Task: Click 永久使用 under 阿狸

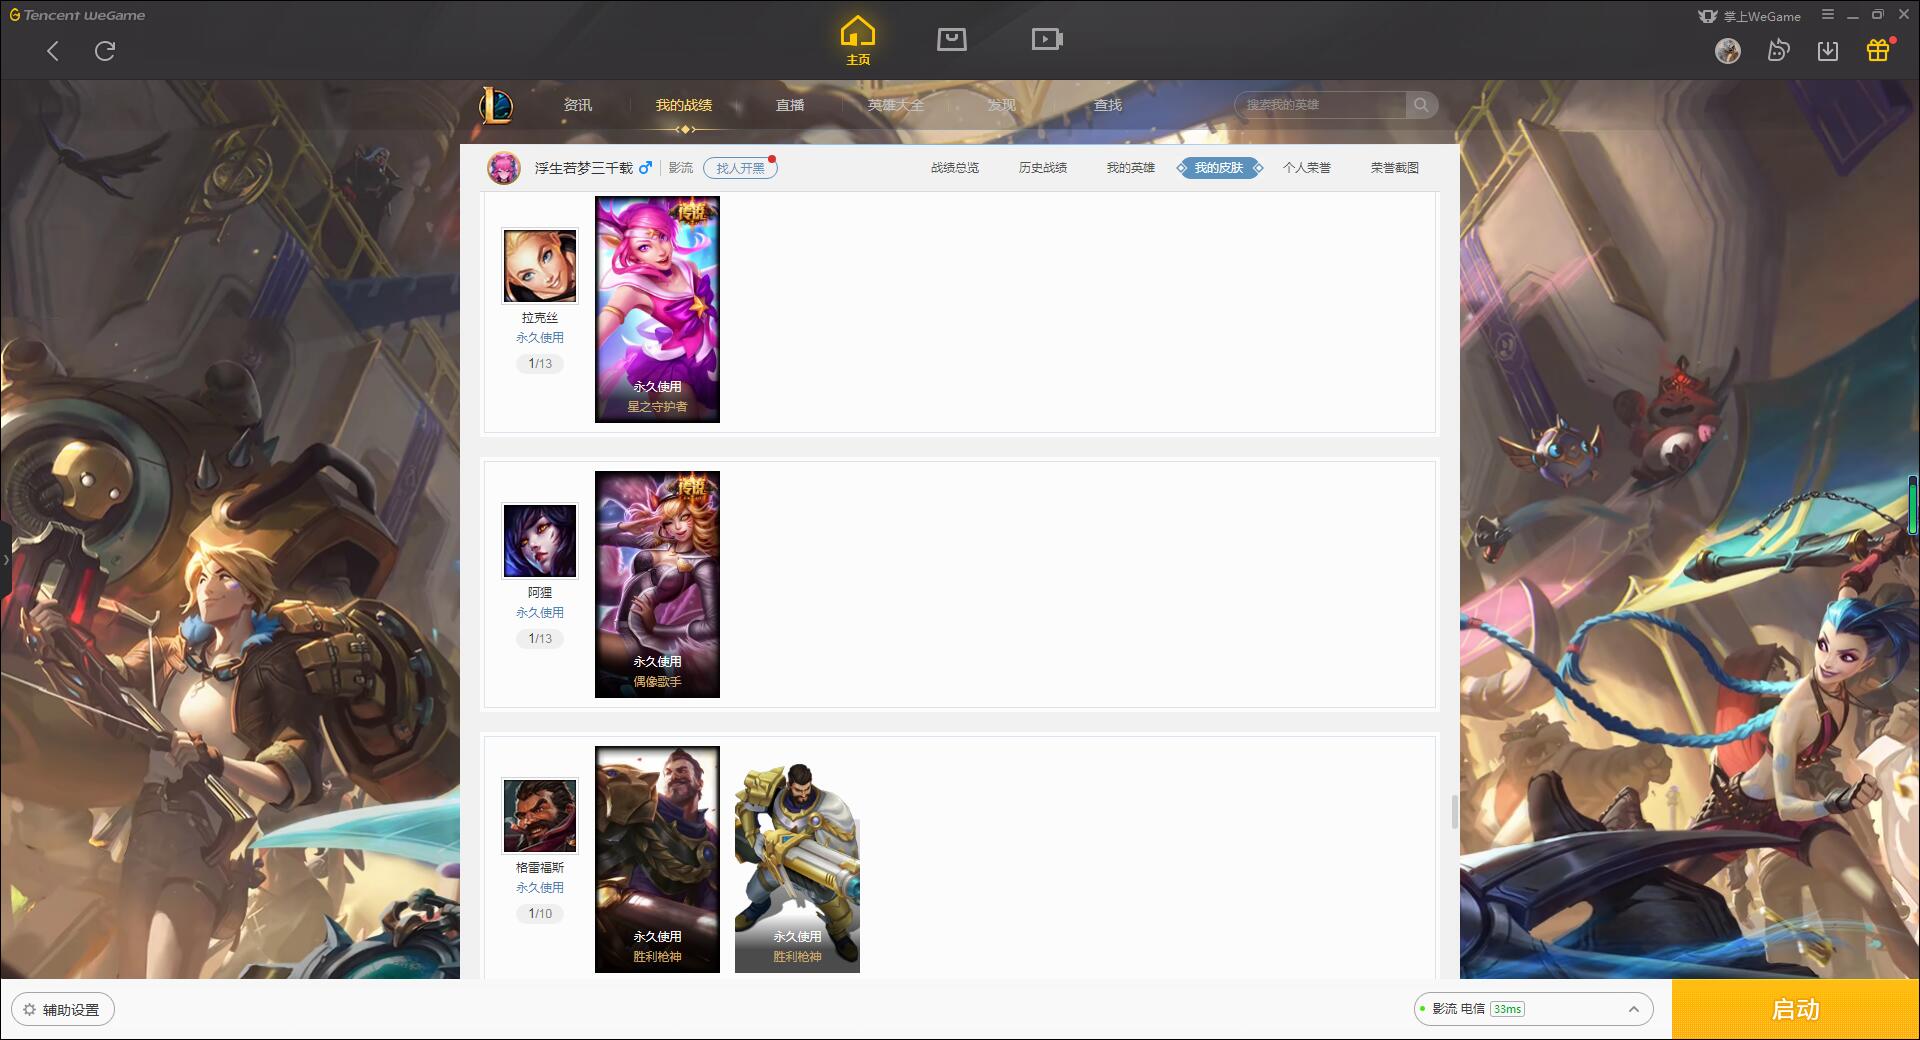Action: click(x=540, y=613)
